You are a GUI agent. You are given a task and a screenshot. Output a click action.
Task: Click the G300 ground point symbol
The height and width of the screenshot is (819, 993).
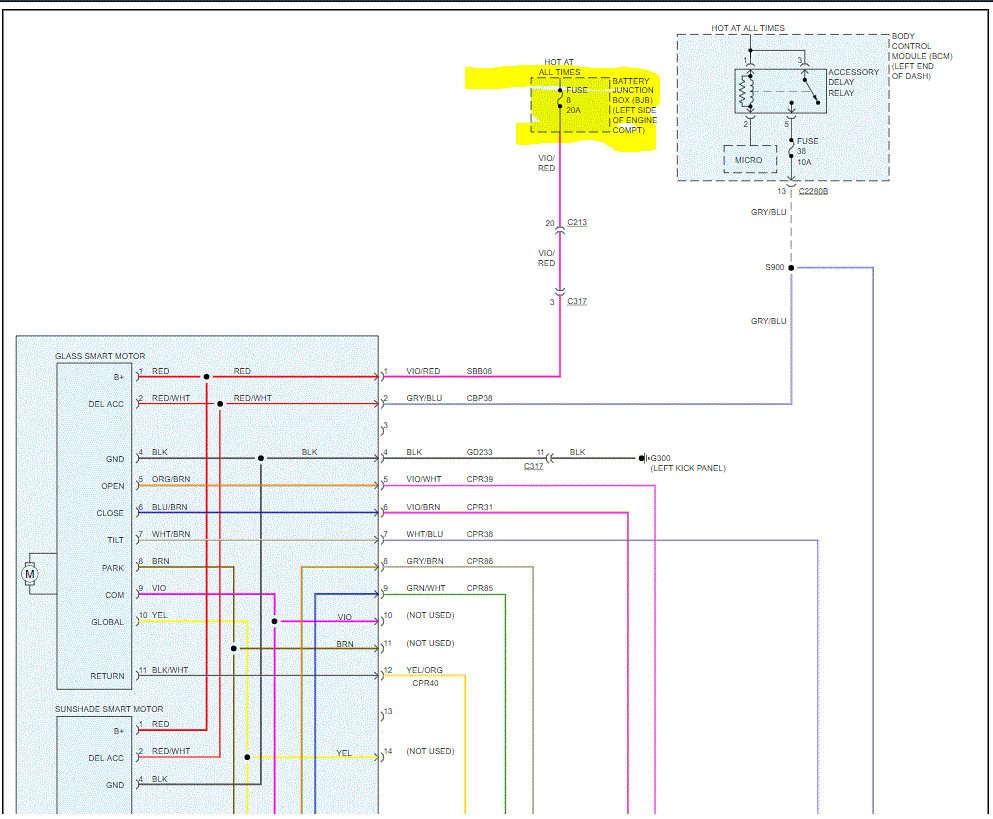tap(646, 458)
